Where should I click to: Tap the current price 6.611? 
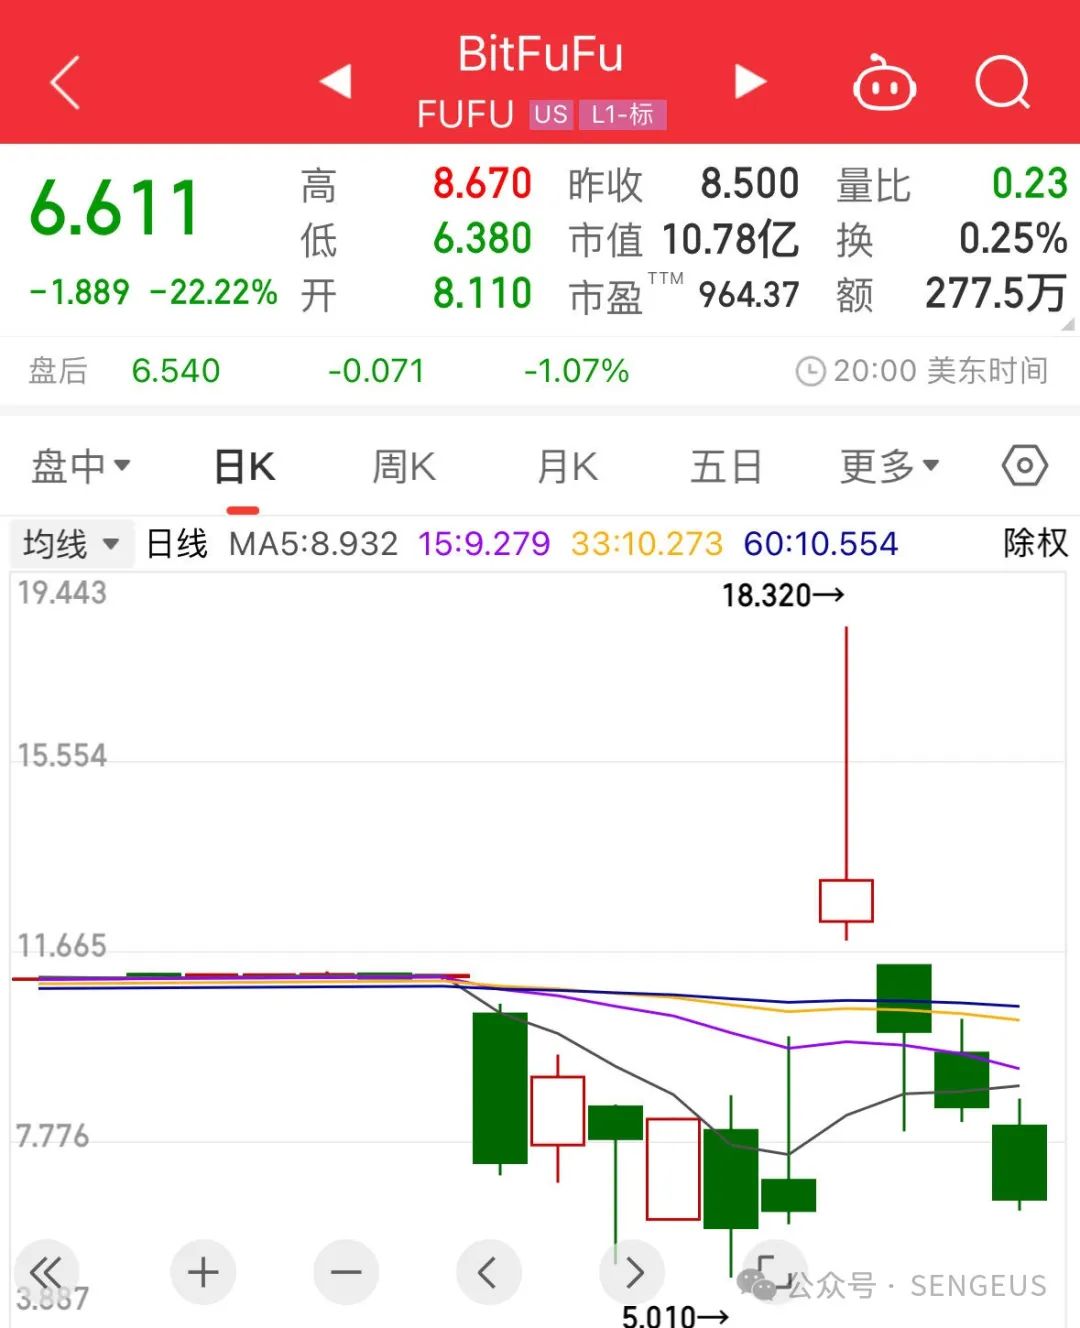[x=115, y=208]
